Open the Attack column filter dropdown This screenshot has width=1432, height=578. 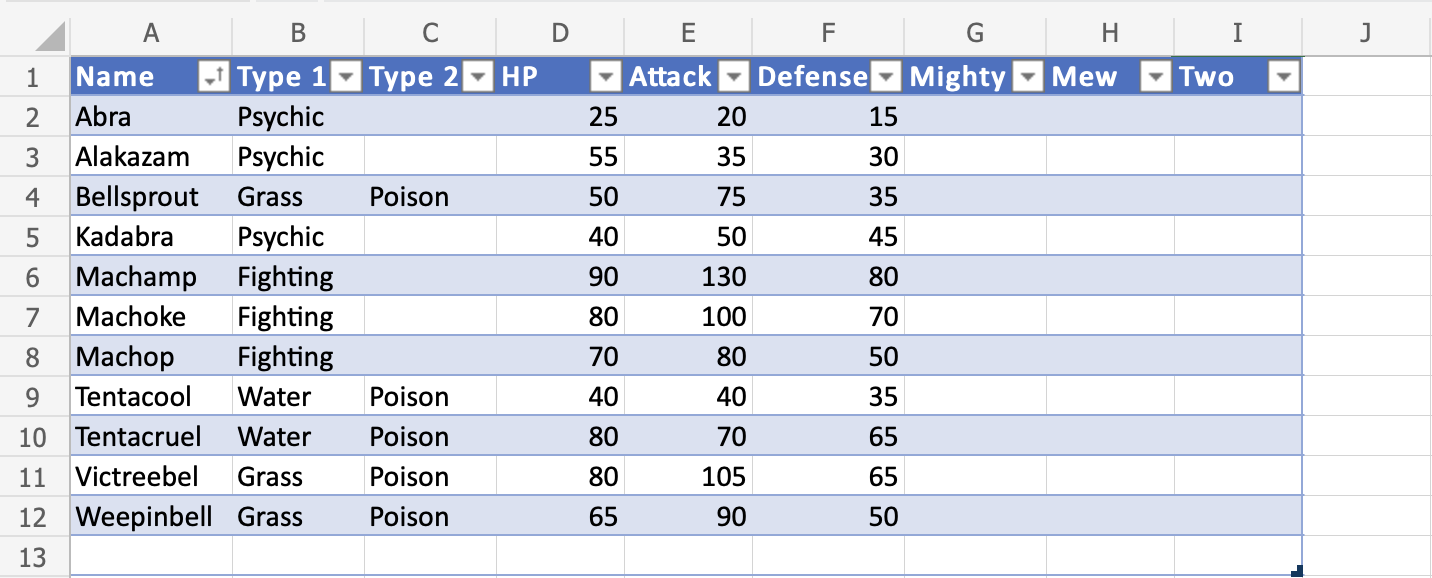point(734,77)
